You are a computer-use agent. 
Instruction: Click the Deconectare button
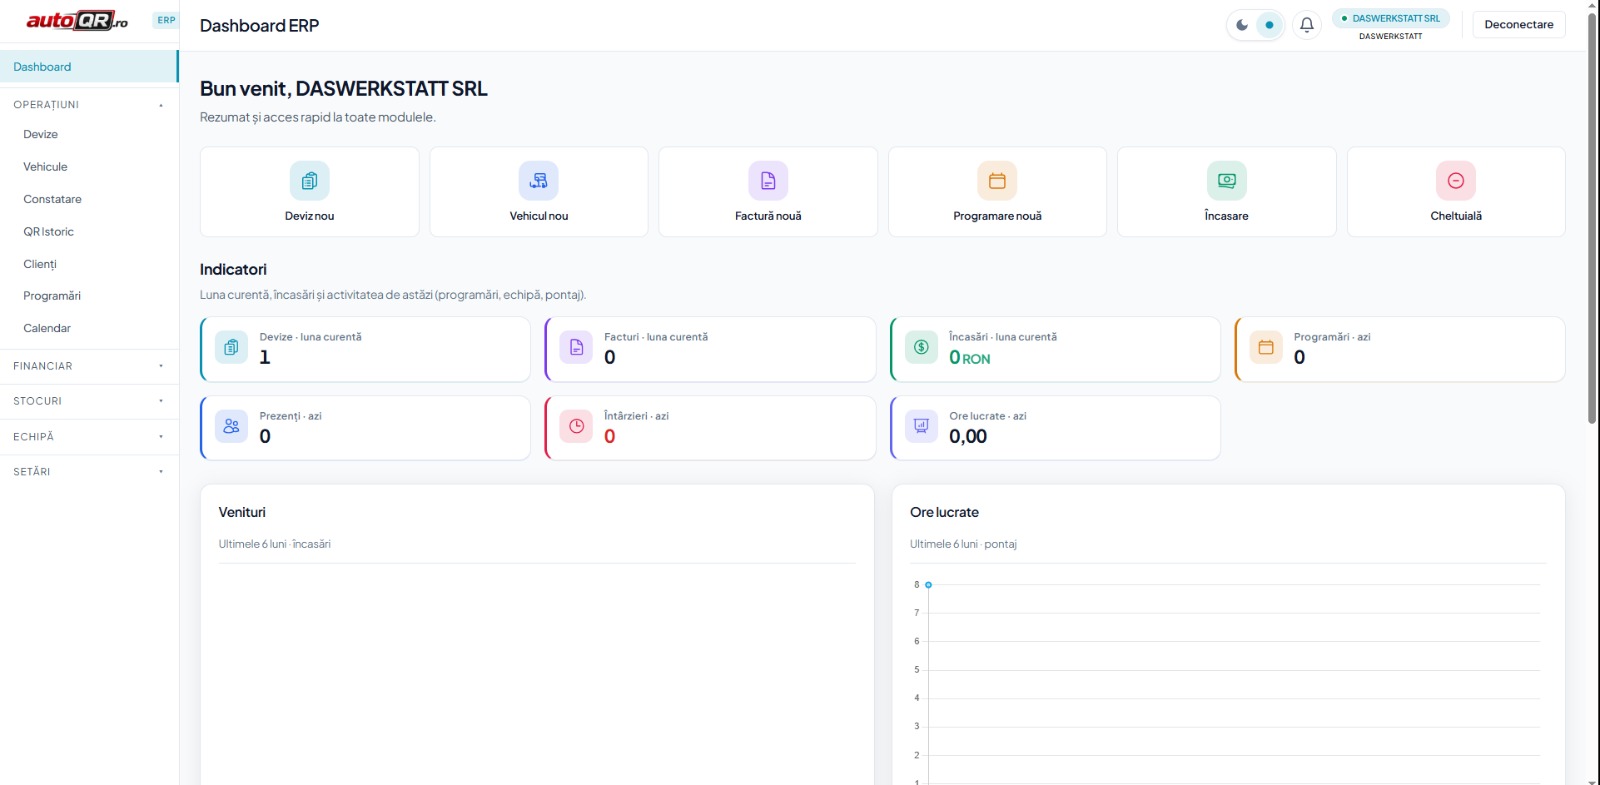(x=1518, y=25)
